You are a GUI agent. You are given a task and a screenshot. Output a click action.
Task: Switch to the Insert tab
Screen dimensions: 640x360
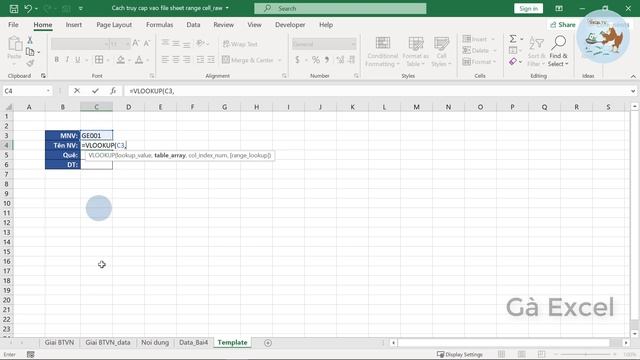pyautogui.click(x=73, y=25)
